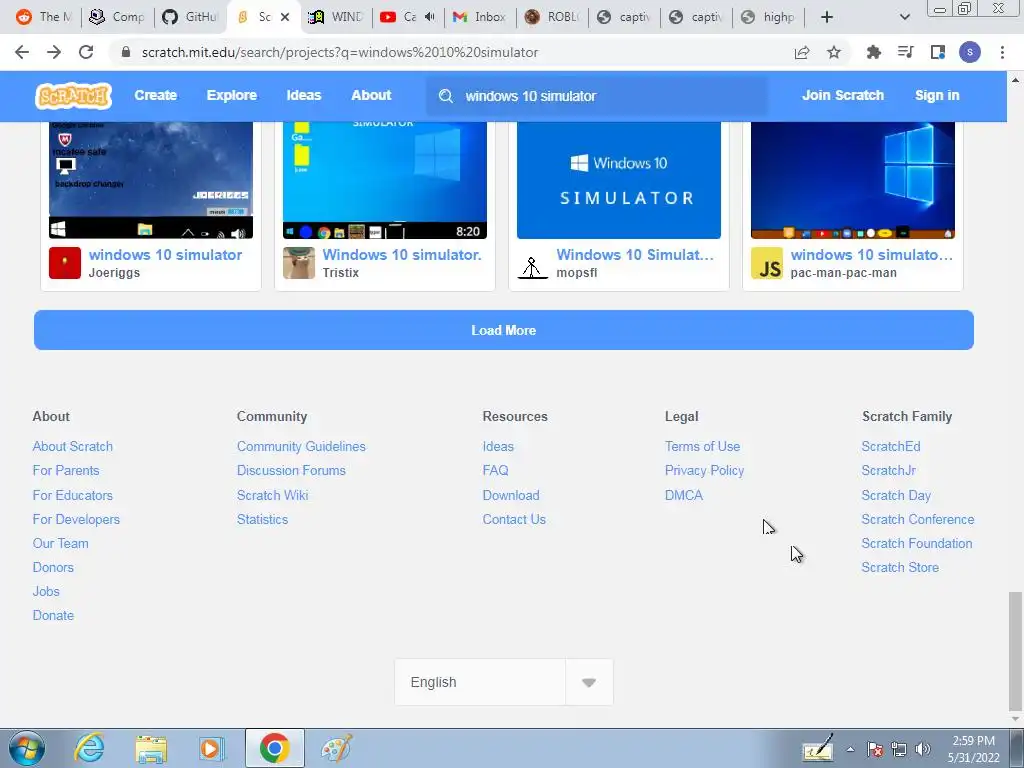
Task: Click the volume speaker tray icon
Action: coord(923,749)
